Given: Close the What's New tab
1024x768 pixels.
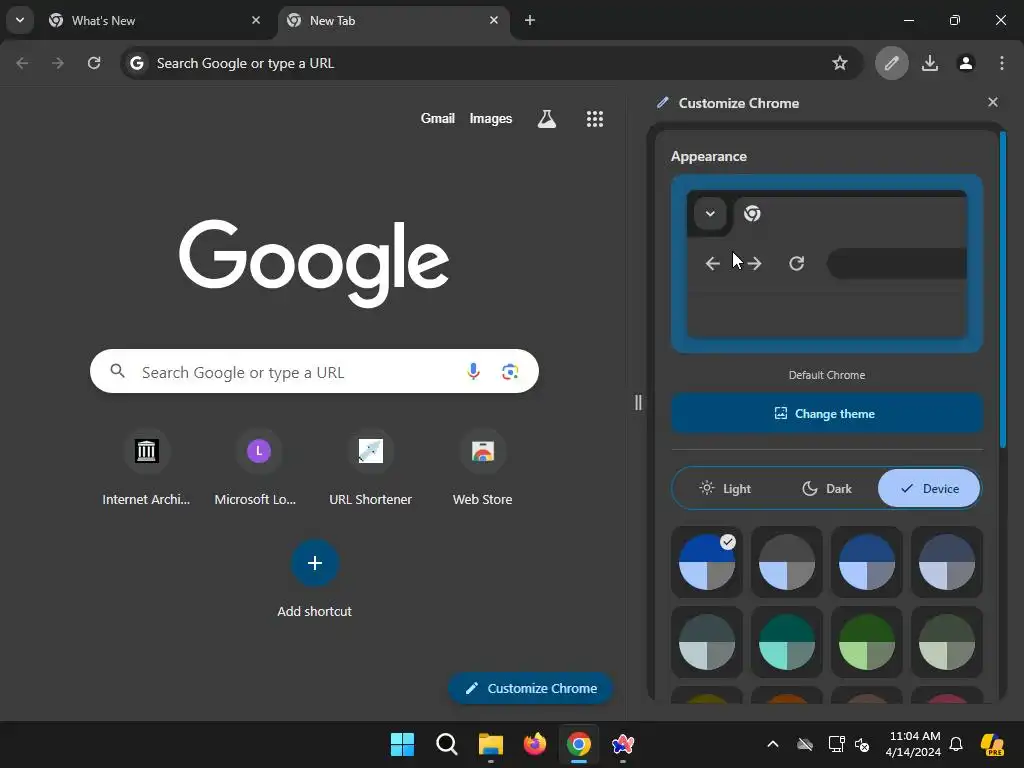Looking at the screenshot, I should coord(256,20).
